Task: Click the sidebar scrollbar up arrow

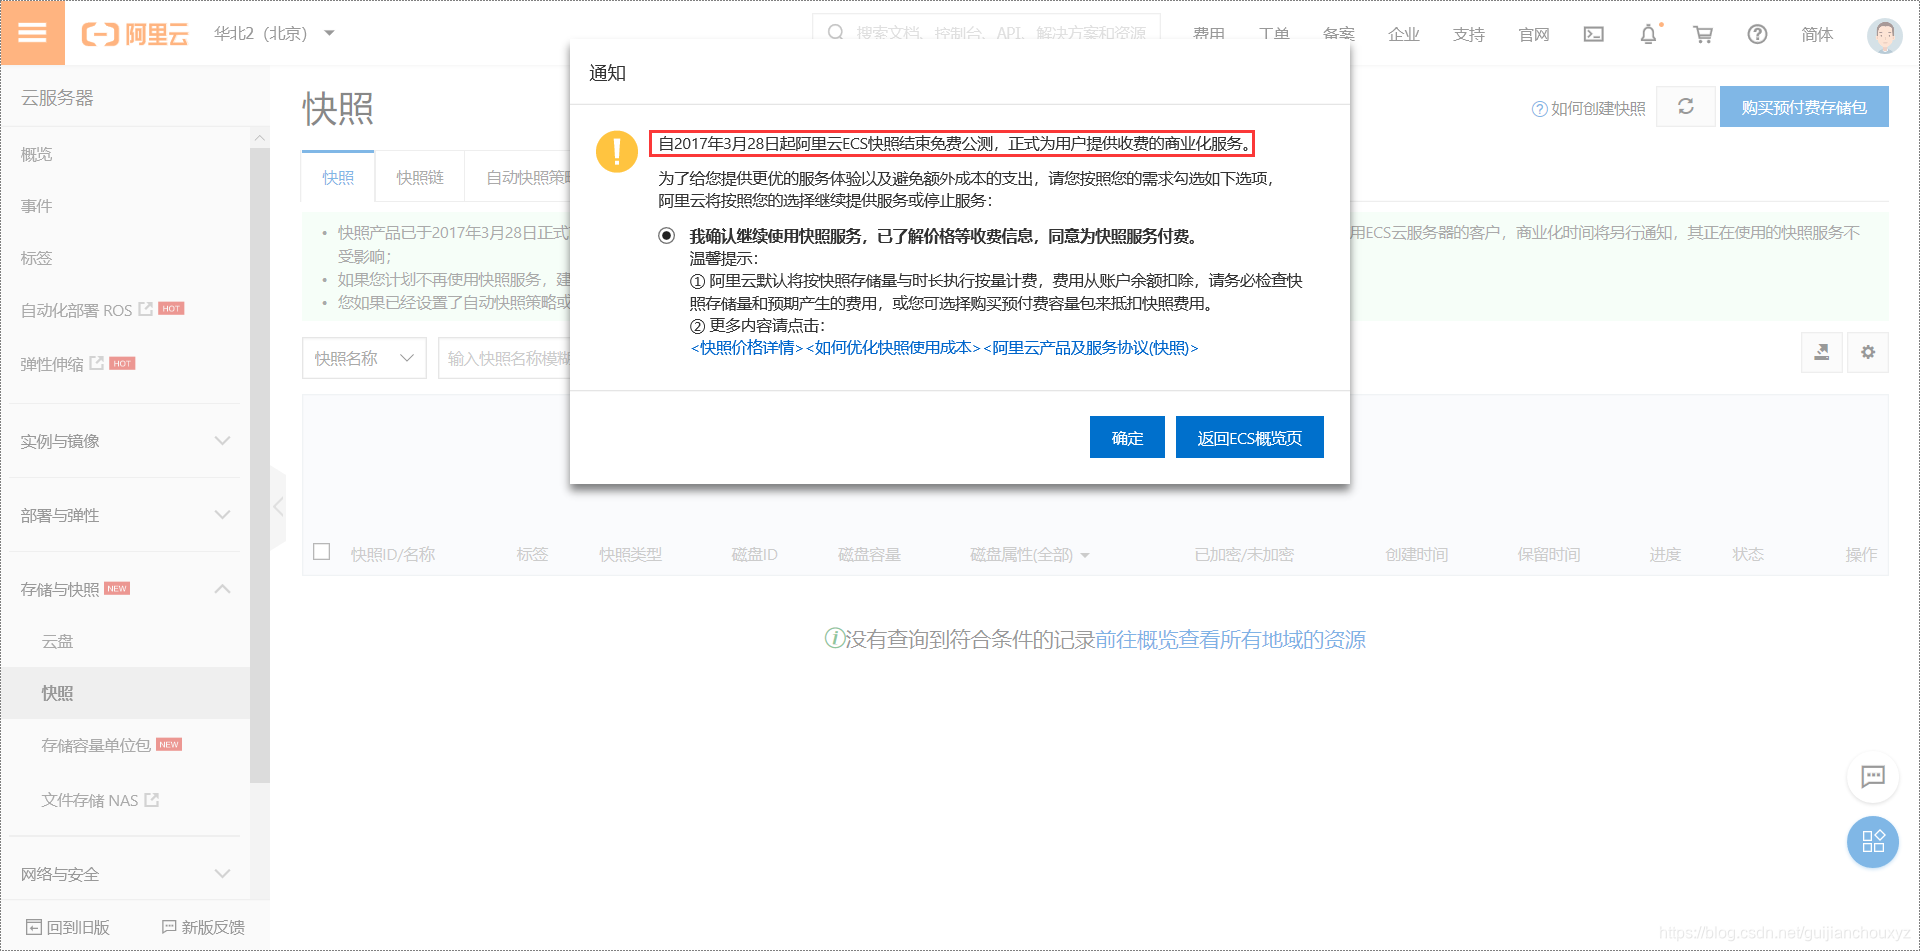Action: coord(260,138)
